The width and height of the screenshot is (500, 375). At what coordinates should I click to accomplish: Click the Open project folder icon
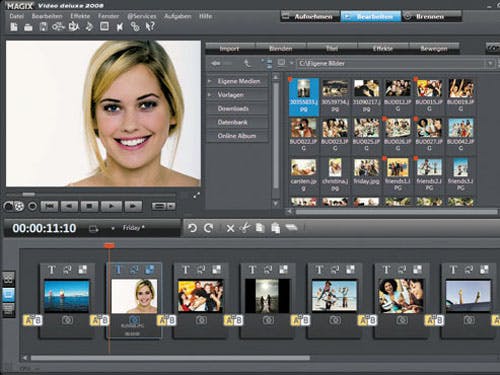point(28,27)
